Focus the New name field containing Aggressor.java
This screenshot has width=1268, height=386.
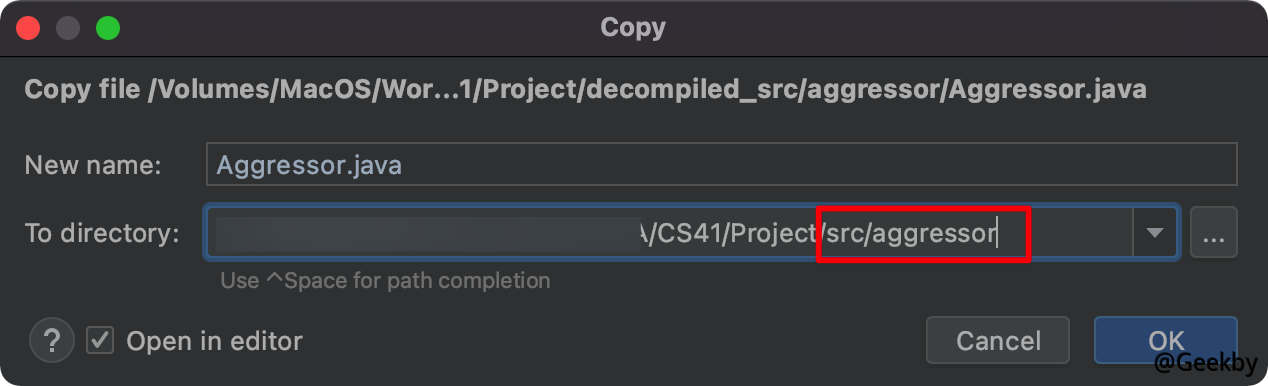(721, 164)
